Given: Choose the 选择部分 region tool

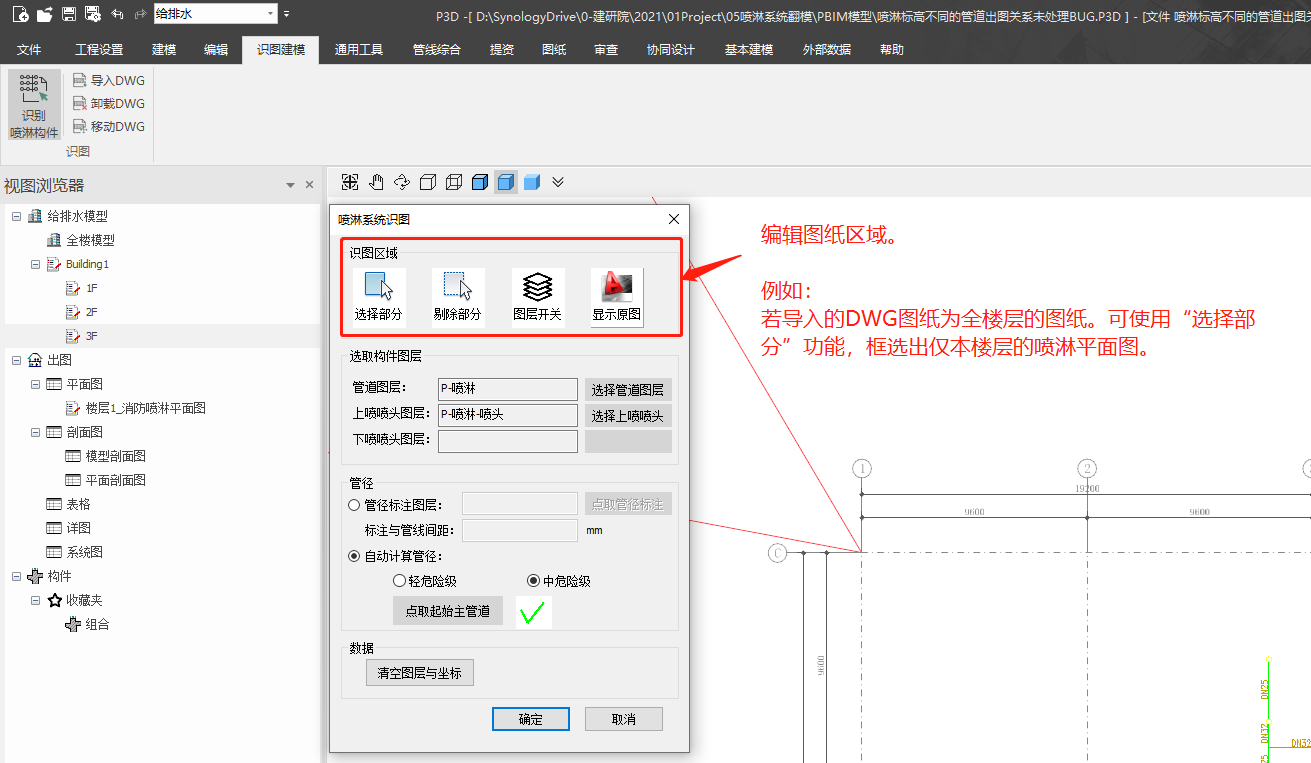Looking at the screenshot, I should [378, 297].
